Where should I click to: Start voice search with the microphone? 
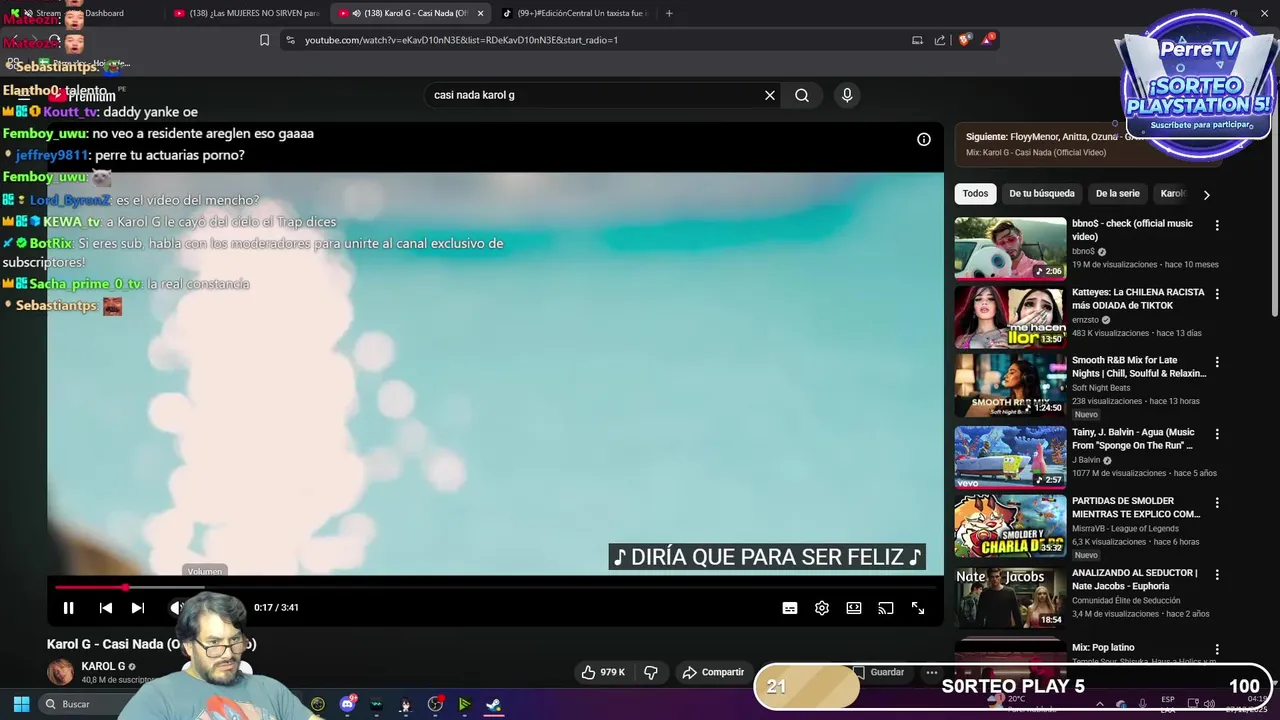847,95
